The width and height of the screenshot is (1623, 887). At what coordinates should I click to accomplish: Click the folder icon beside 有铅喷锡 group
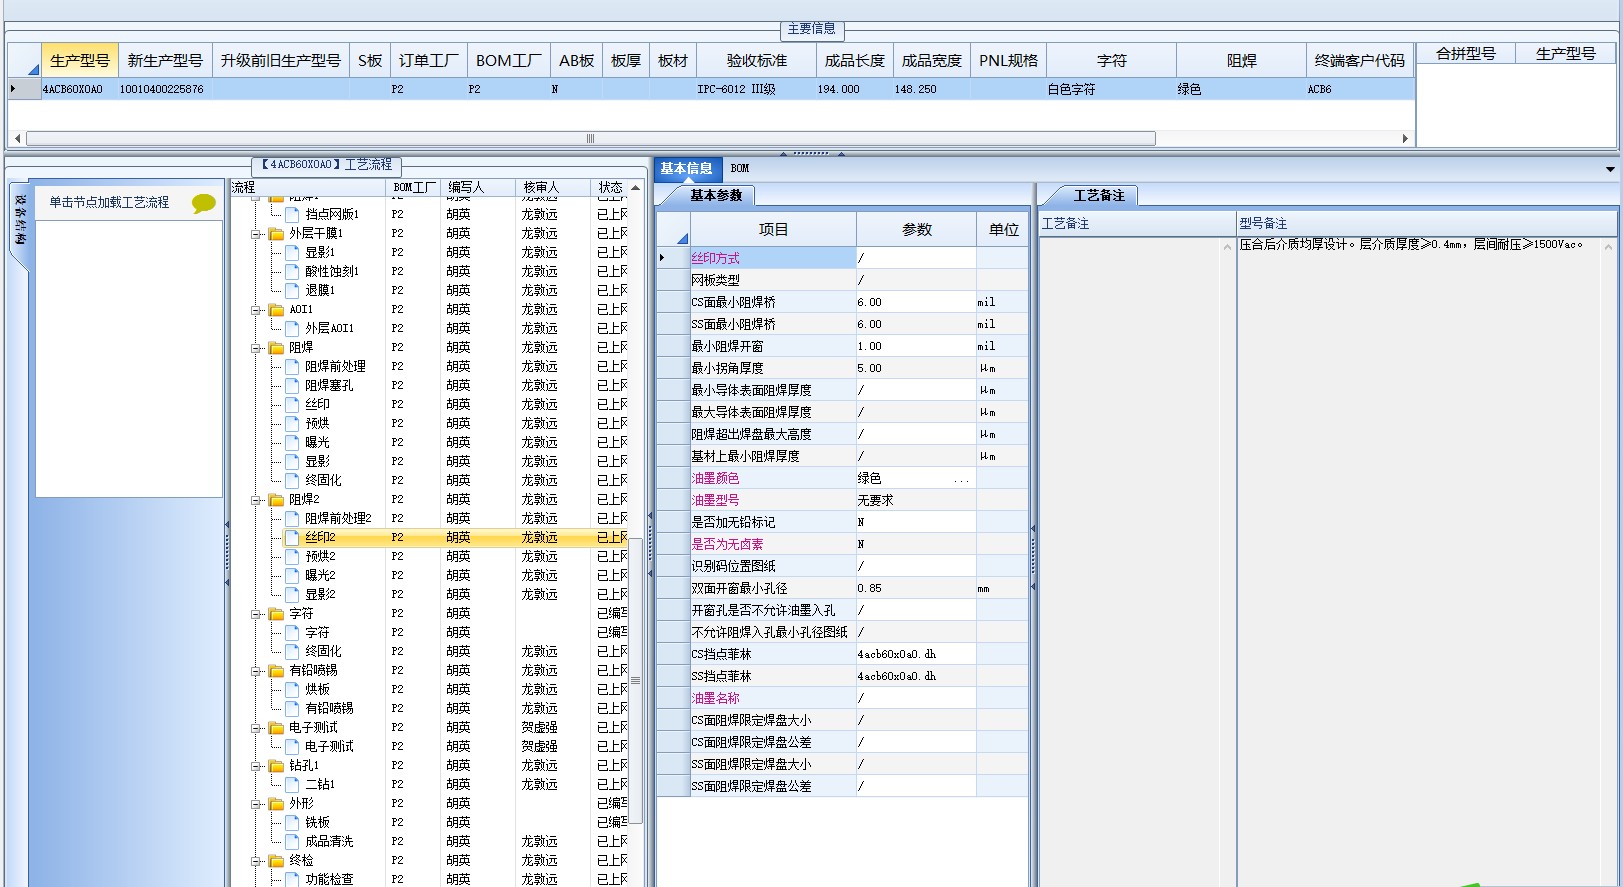tap(277, 670)
